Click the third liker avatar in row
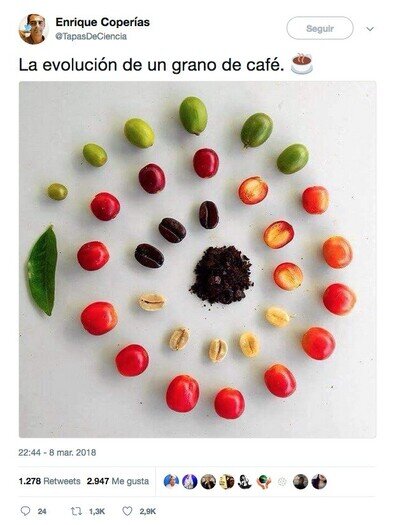This screenshot has width=400, height=525. pos(208,481)
